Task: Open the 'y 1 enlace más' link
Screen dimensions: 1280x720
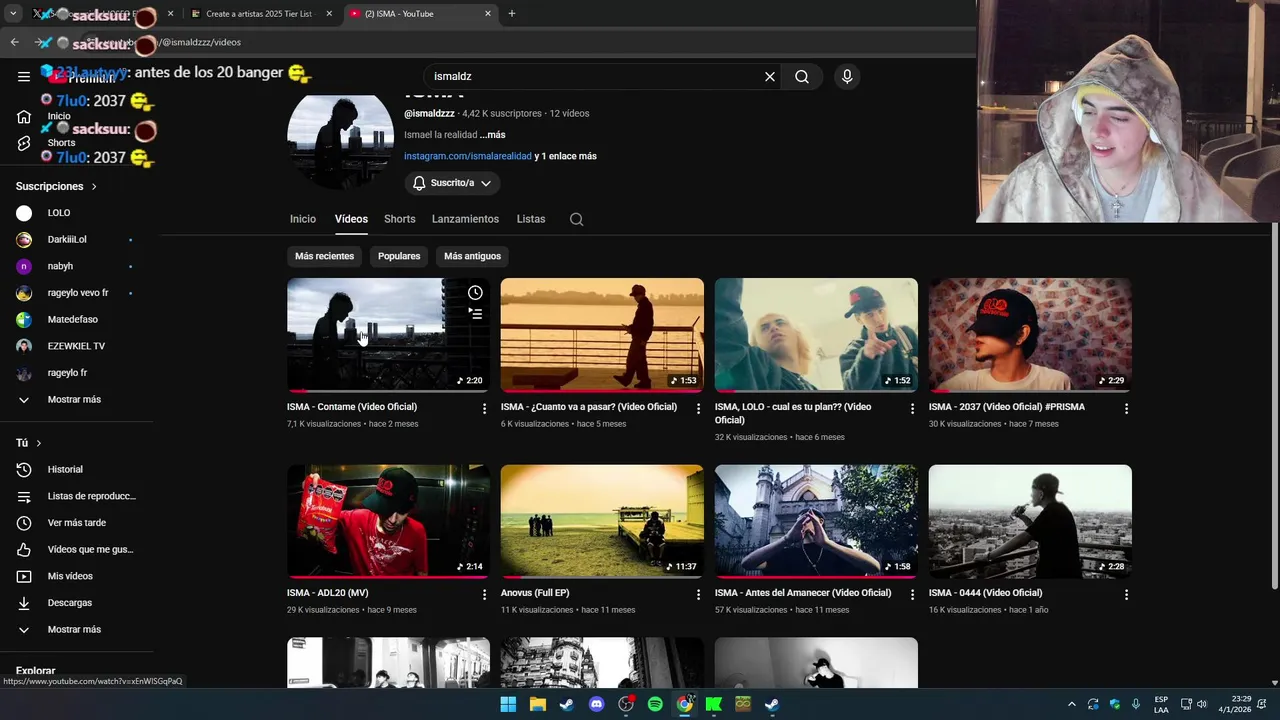Action: pos(565,156)
